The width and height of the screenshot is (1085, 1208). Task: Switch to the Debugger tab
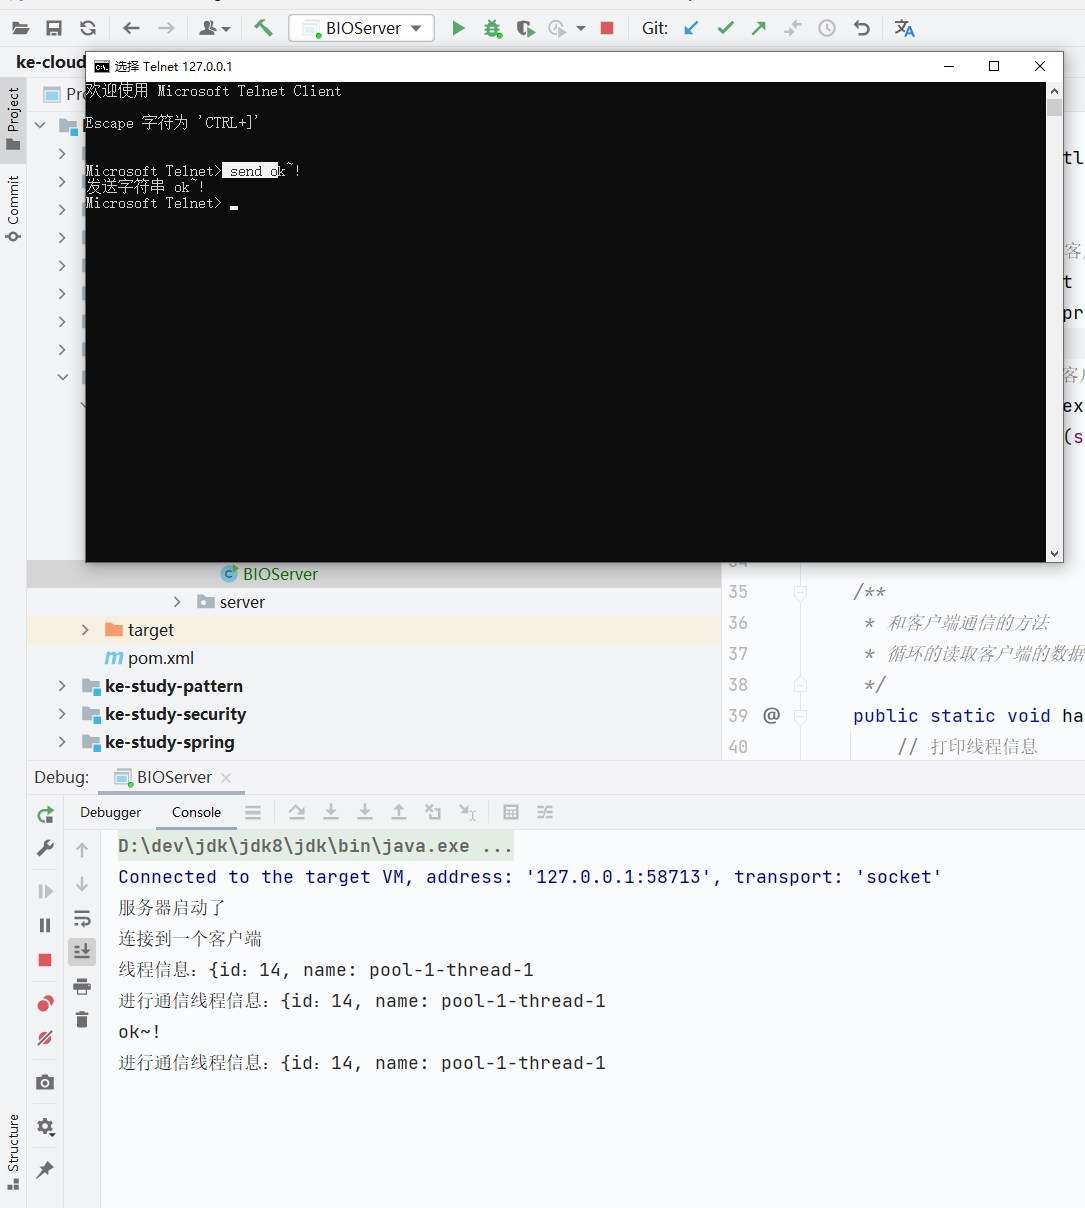[x=111, y=812]
